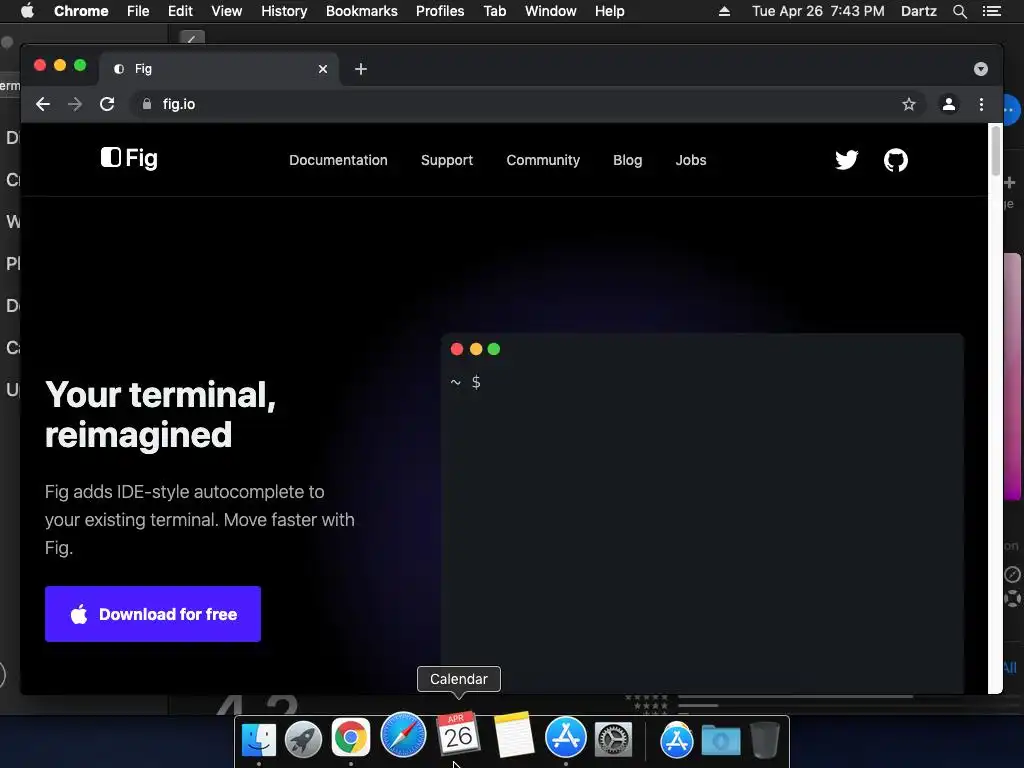Open Calendar in the dock
Screen dimensions: 1024x768
[x=458, y=733]
